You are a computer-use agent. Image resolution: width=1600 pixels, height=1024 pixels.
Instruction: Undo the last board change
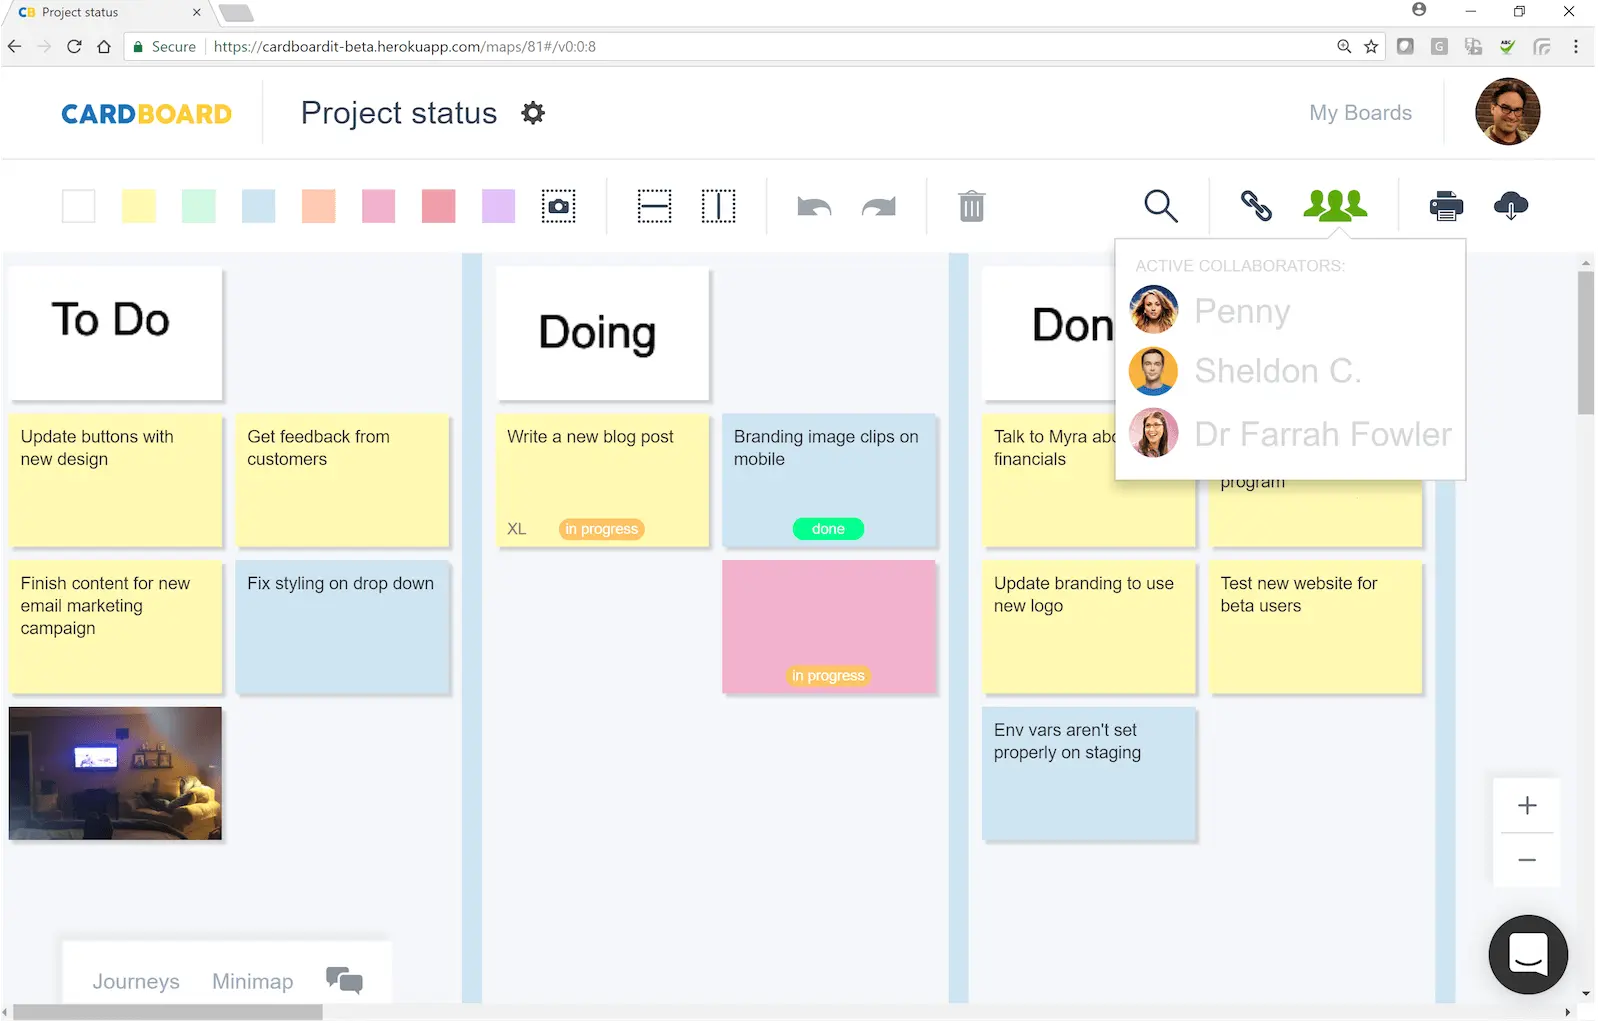coord(813,206)
